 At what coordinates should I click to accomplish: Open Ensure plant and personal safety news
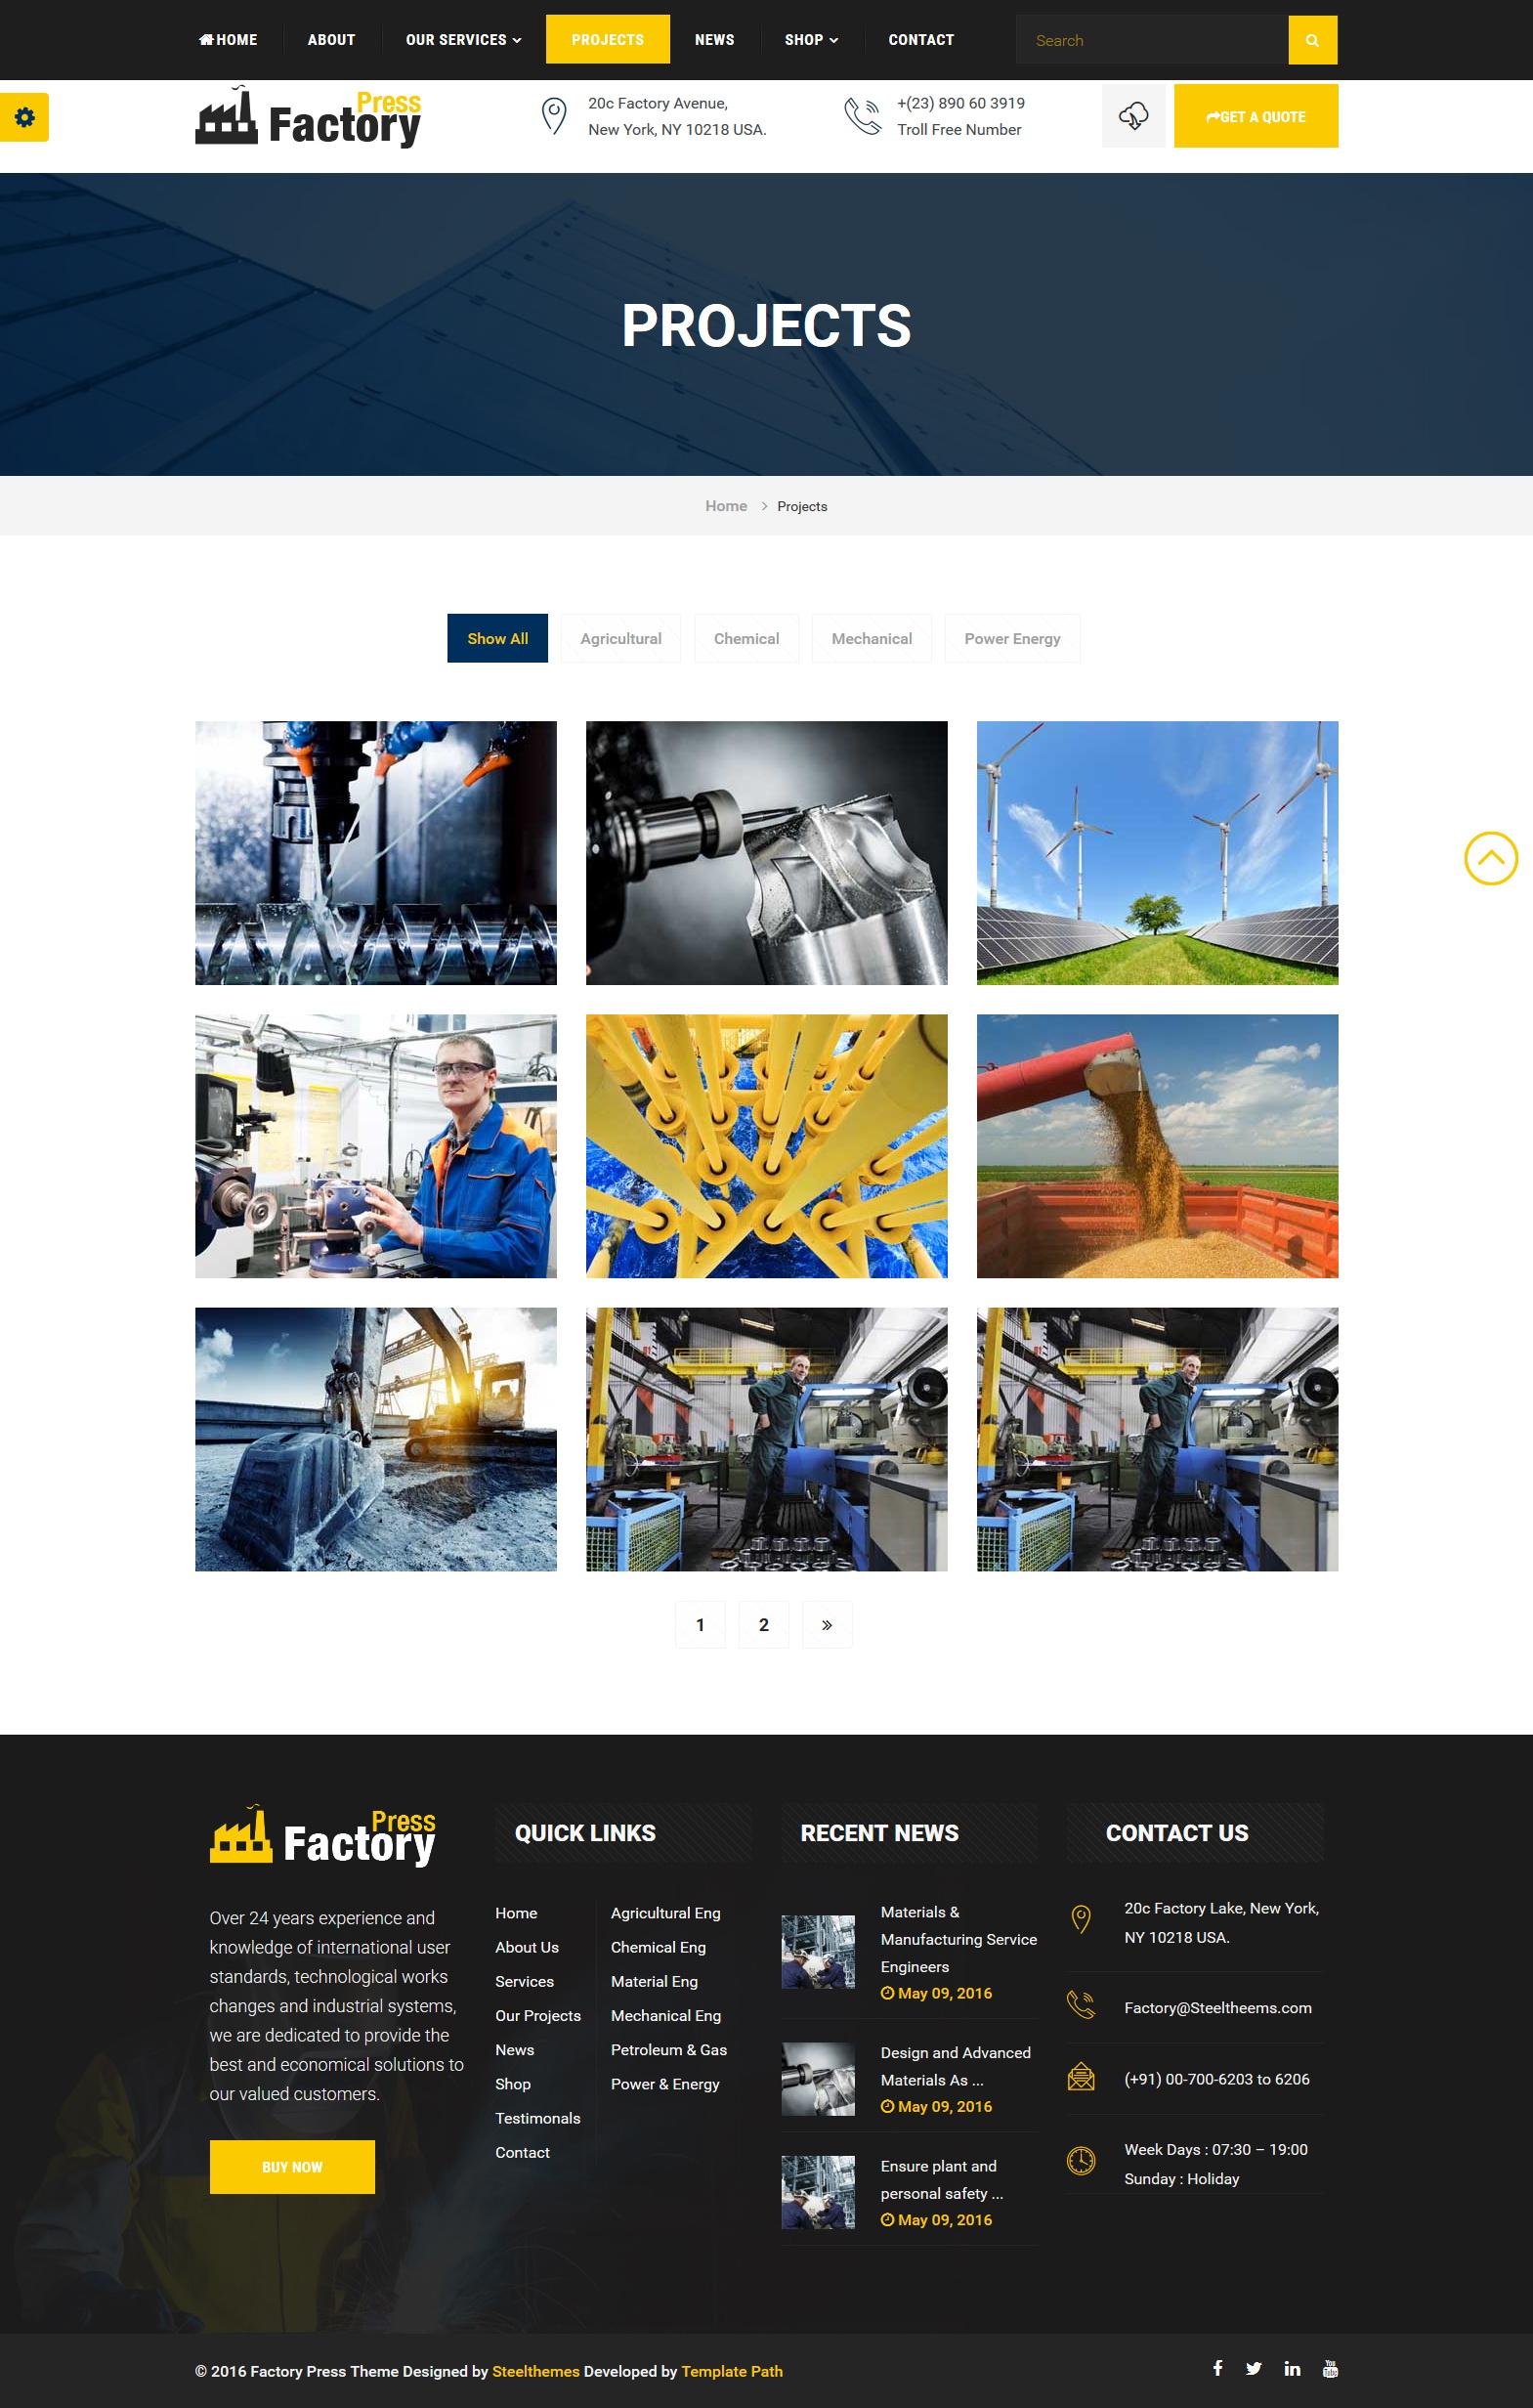pyautogui.click(x=941, y=2179)
